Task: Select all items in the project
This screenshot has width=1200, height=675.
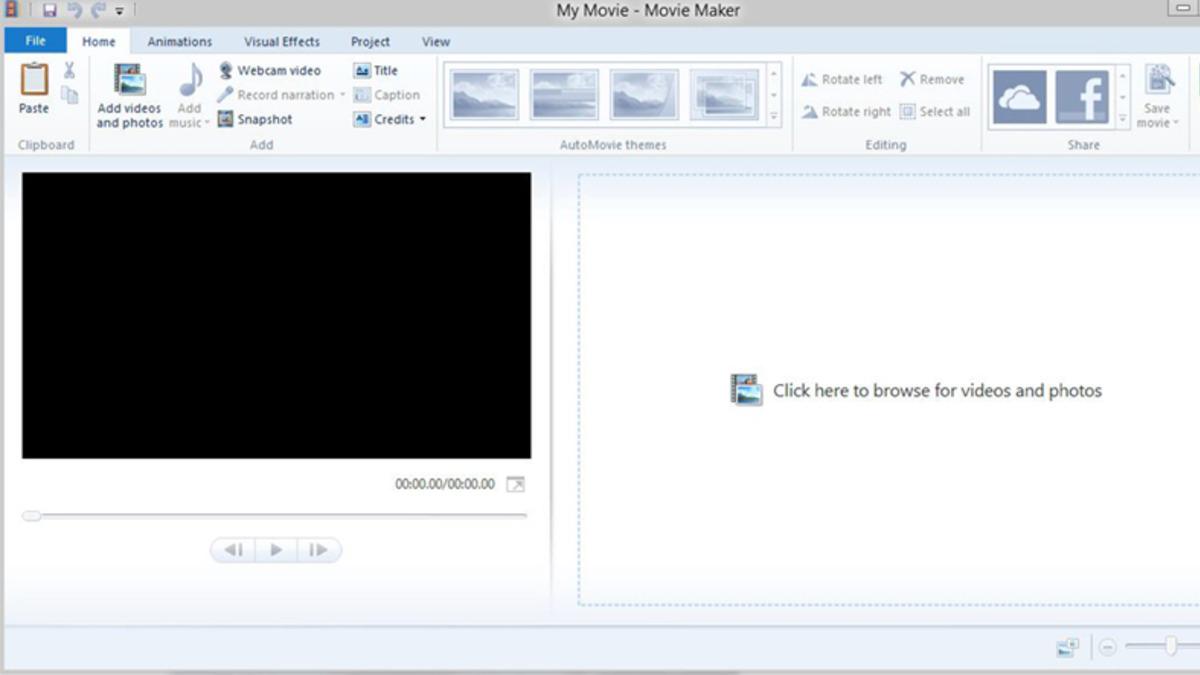Action: 936,112
